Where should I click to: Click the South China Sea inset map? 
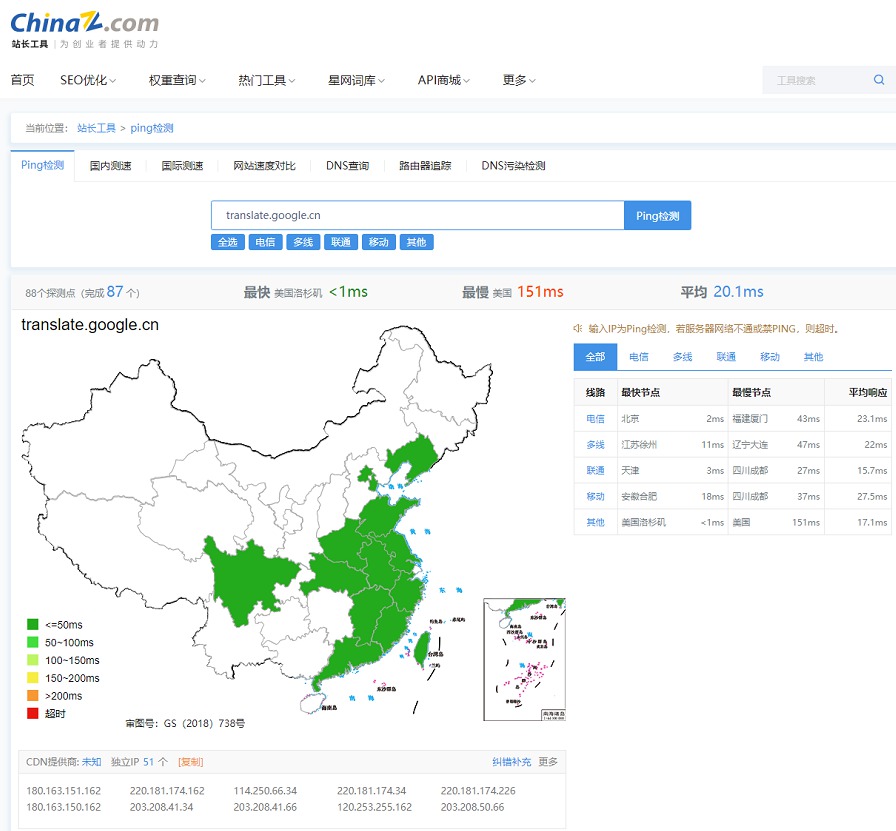pyautogui.click(x=524, y=660)
